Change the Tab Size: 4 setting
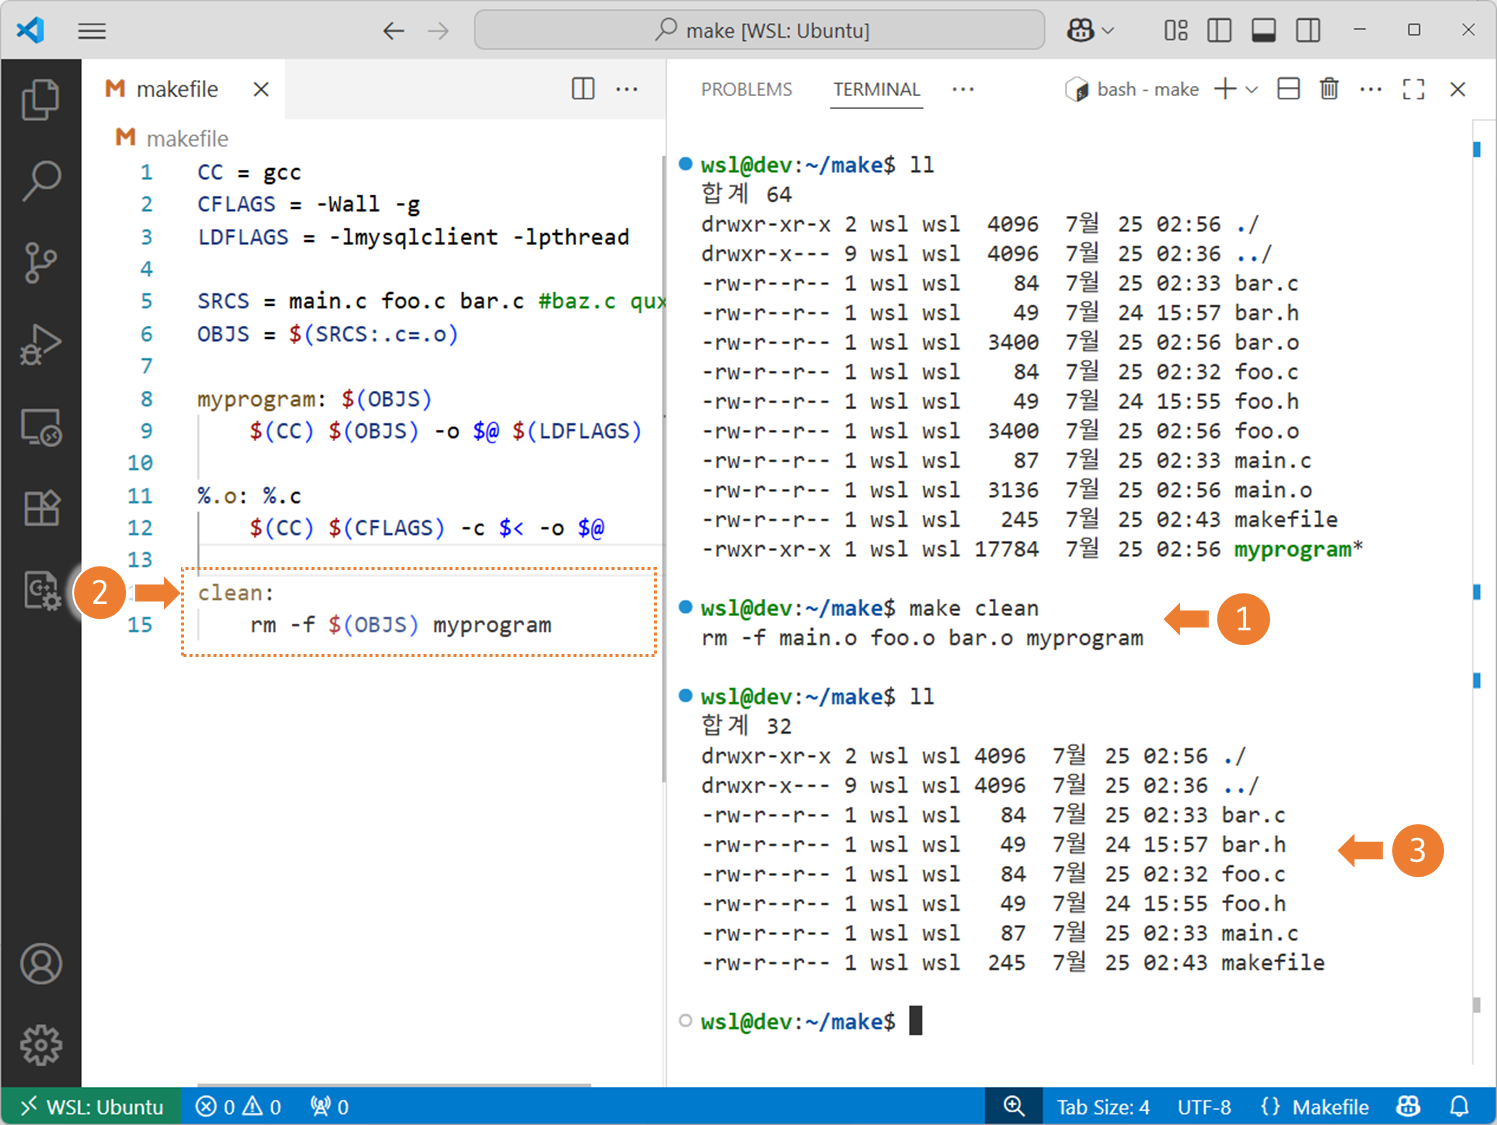Viewport: 1497px width, 1125px height. 1103,1107
